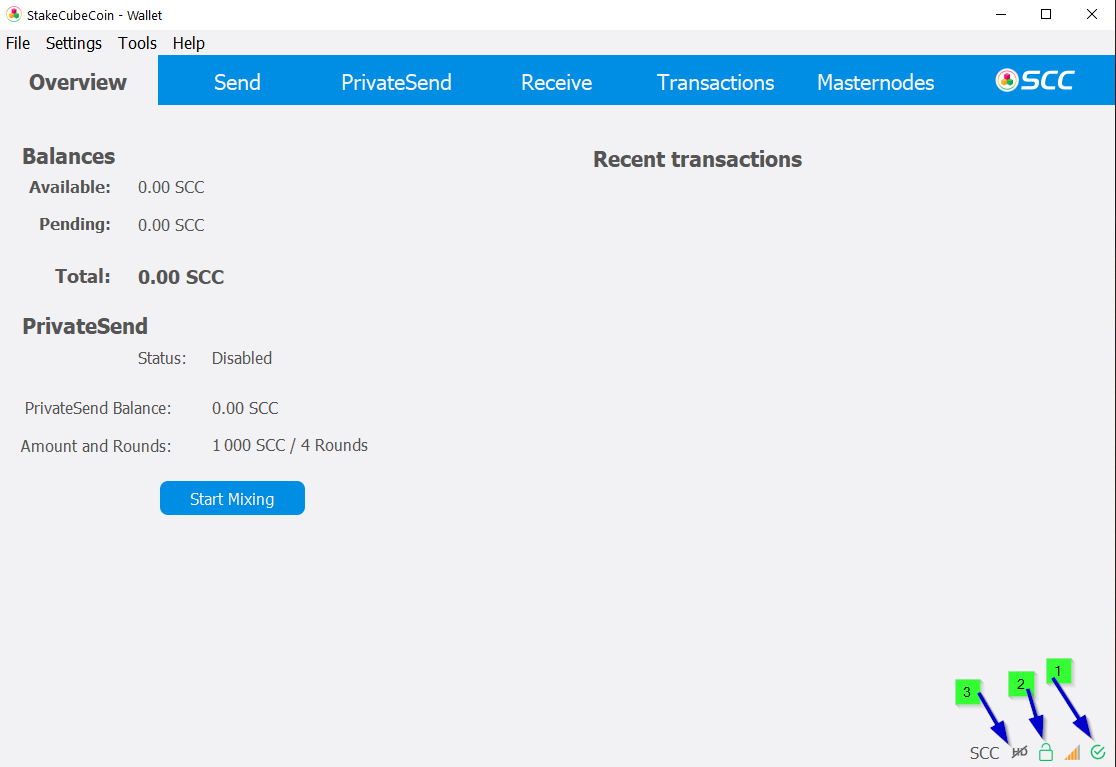Click the Pending balance 0.00 SCC value
Screen dimensions: 1116x767
171,225
